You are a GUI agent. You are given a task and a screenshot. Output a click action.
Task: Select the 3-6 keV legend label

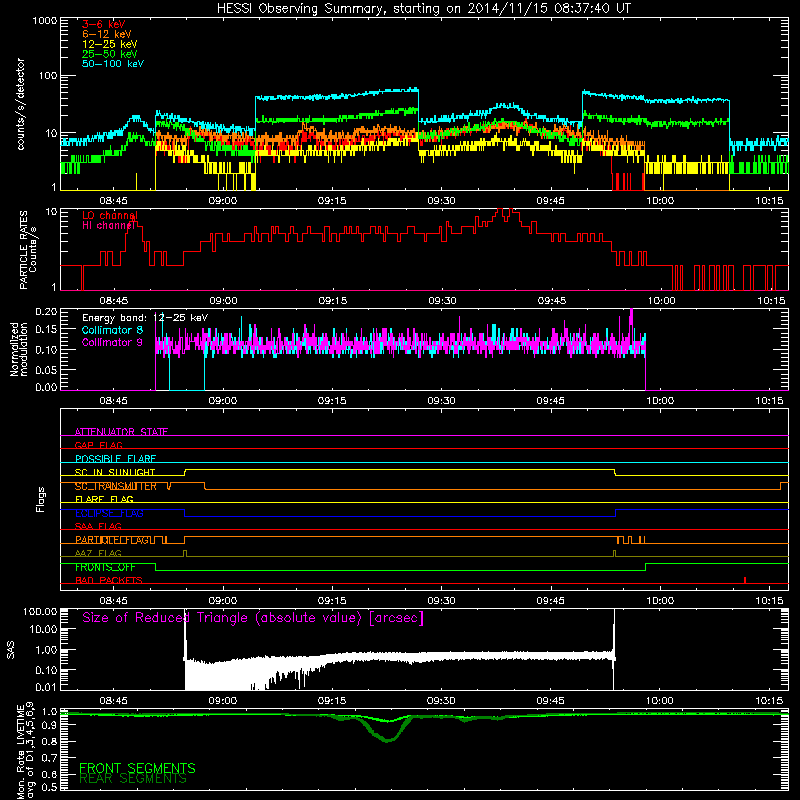click(x=104, y=24)
